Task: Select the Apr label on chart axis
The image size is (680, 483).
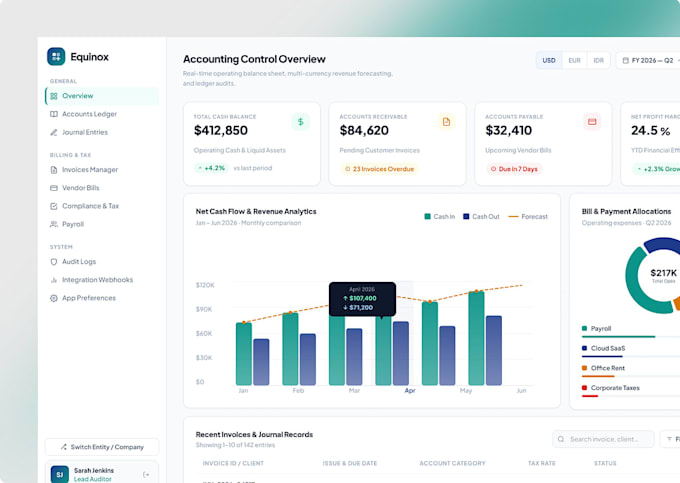Action: coord(410,391)
